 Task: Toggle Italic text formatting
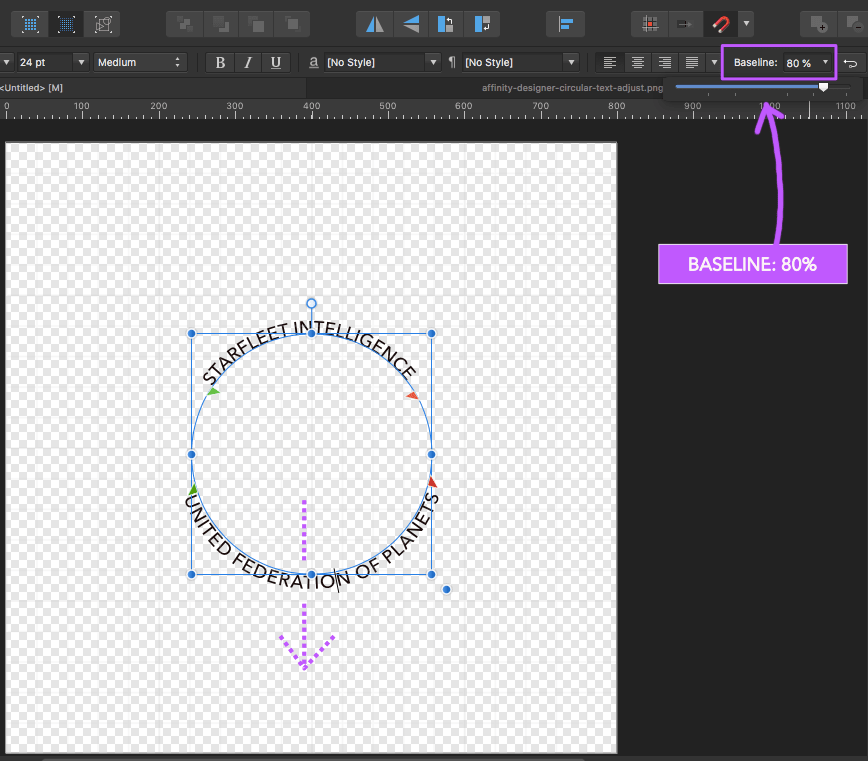point(248,62)
